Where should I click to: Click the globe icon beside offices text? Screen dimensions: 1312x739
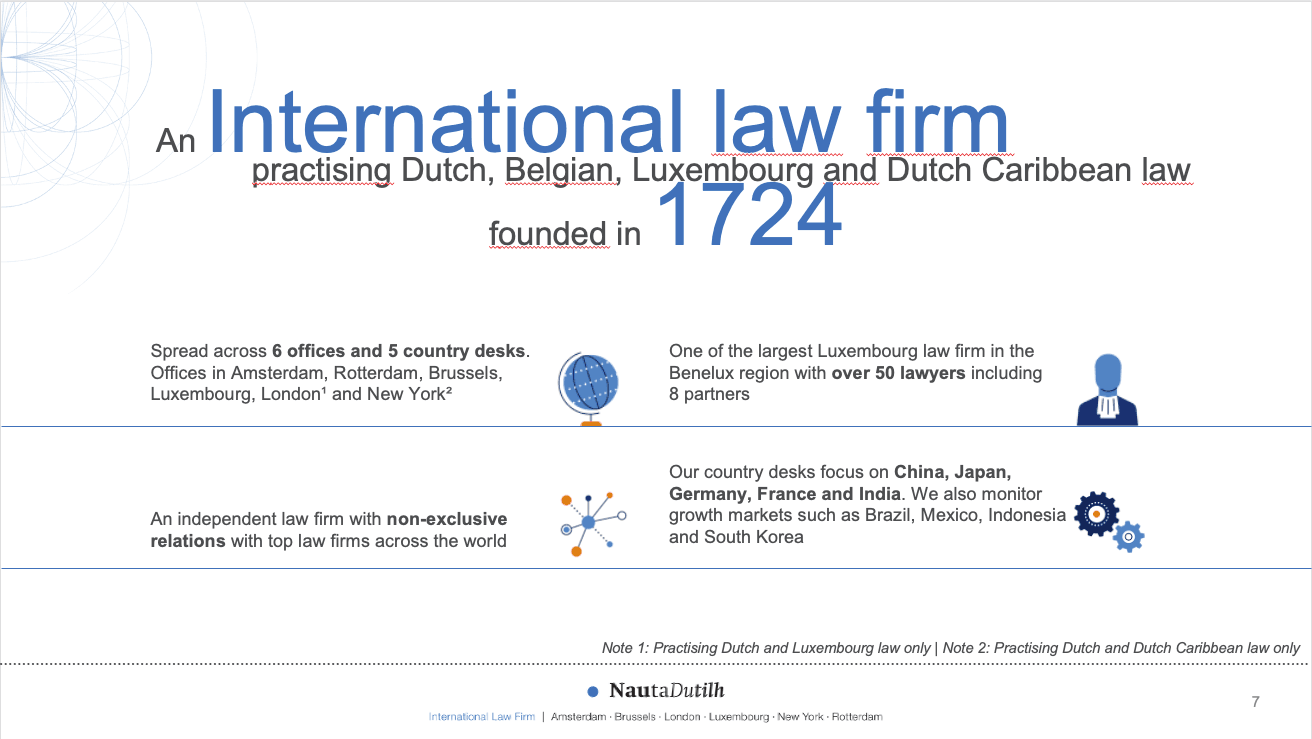589,389
